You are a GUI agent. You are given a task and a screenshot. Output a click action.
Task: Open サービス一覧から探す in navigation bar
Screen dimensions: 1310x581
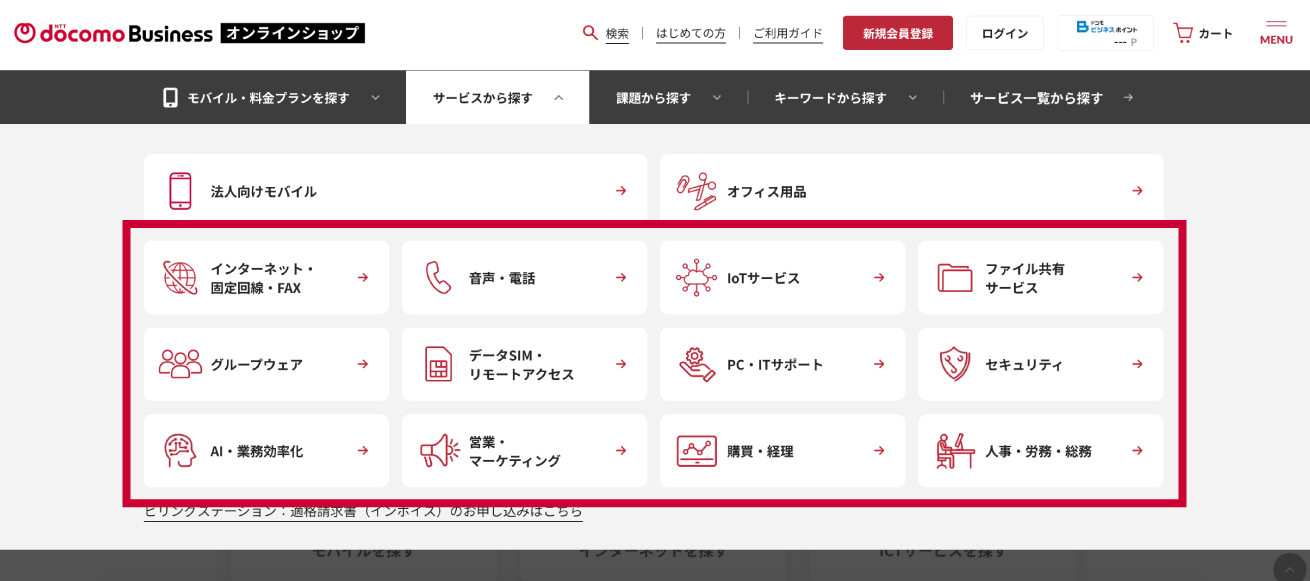[x=1050, y=98]
